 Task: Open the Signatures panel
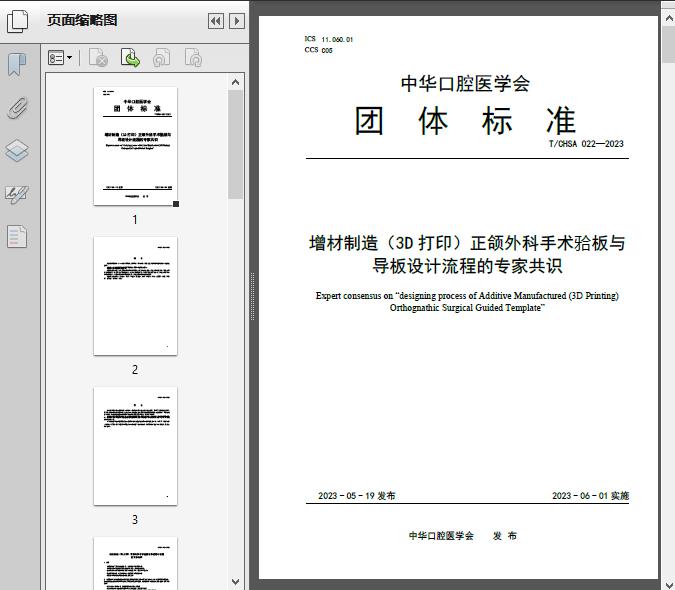(17, 194)
